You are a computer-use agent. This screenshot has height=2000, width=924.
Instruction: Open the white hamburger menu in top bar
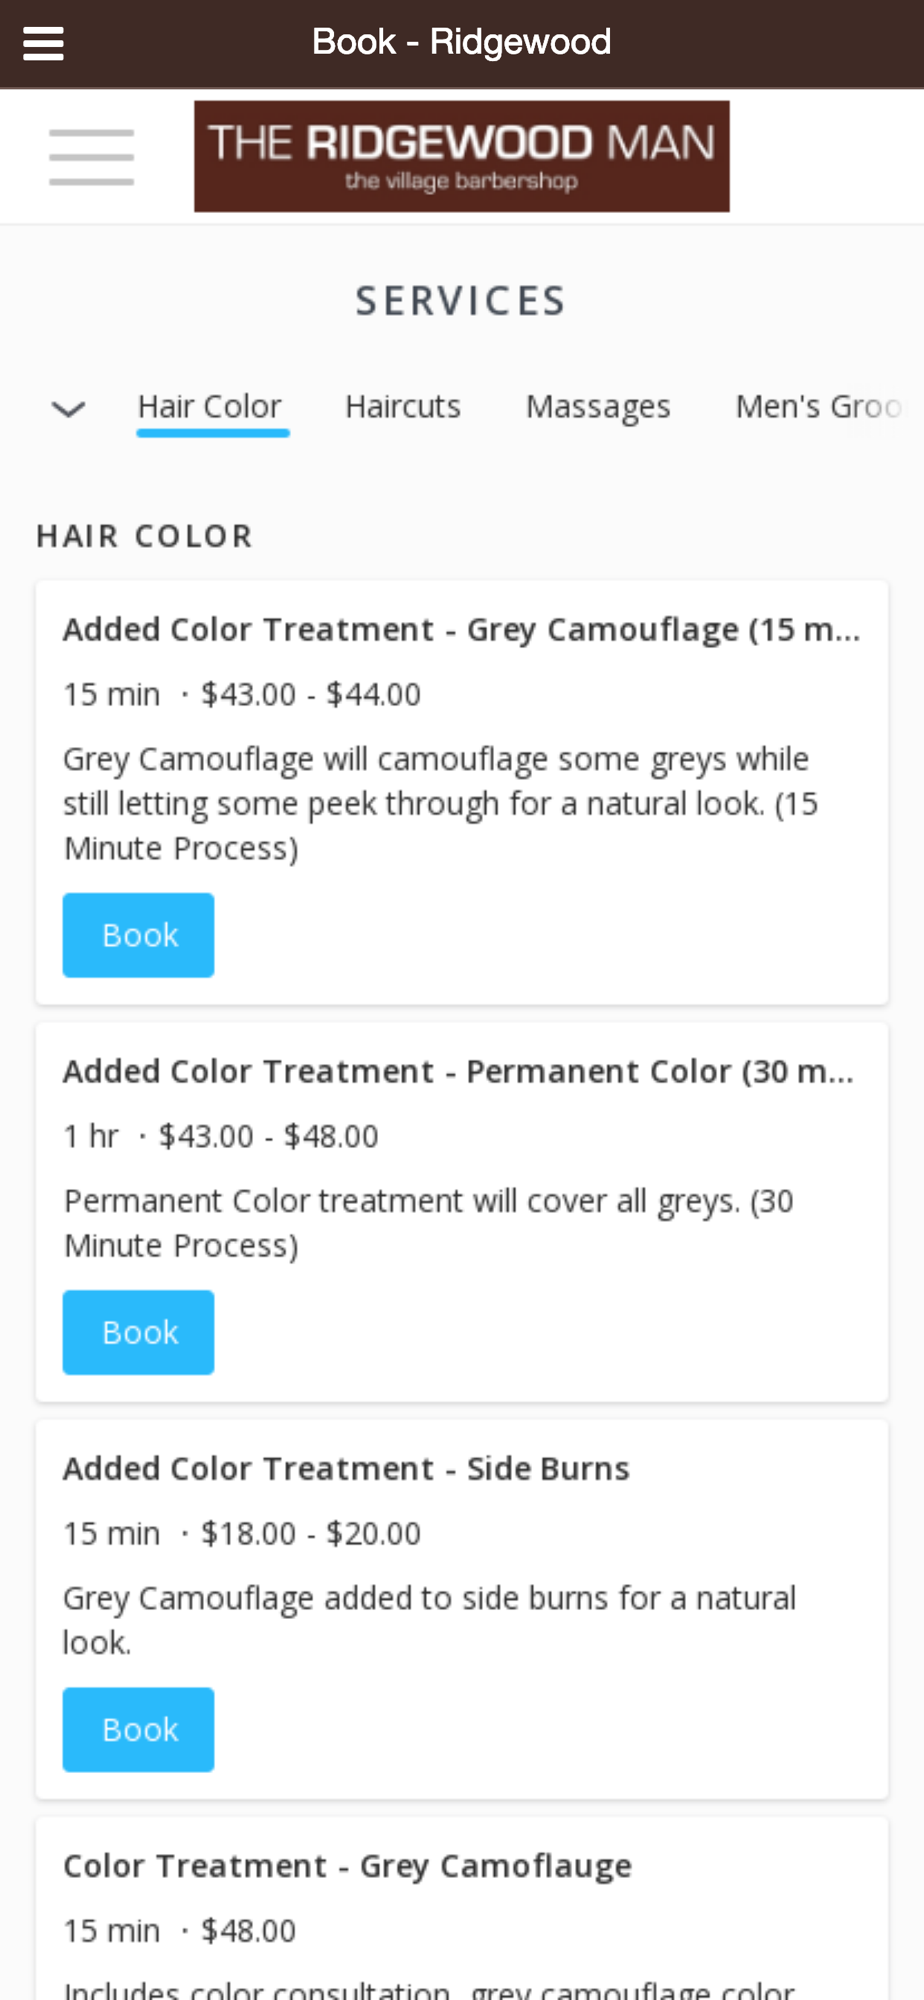(x=43, y=43)
